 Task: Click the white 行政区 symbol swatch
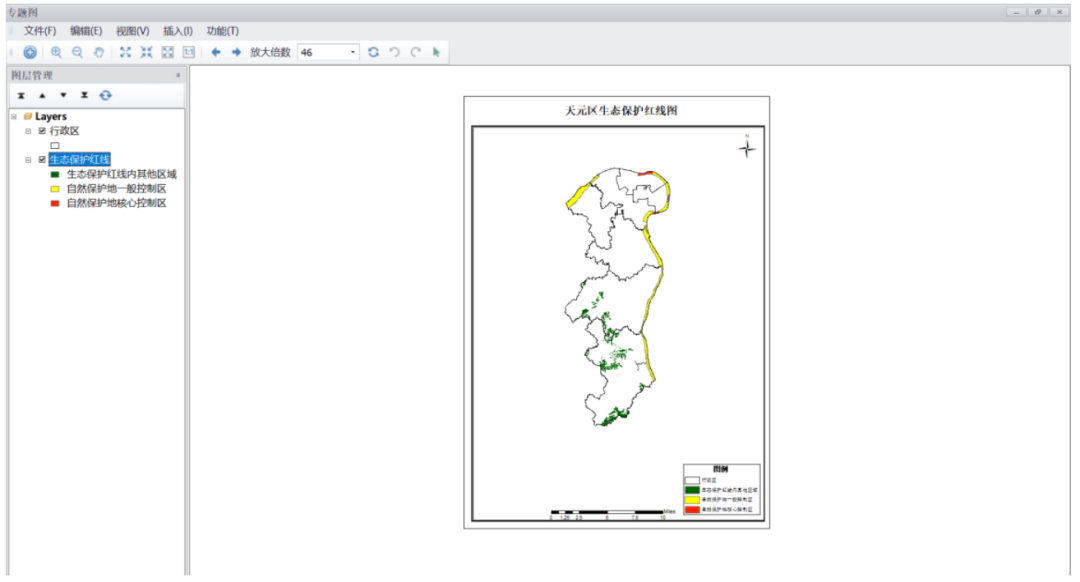coord(55,145)
